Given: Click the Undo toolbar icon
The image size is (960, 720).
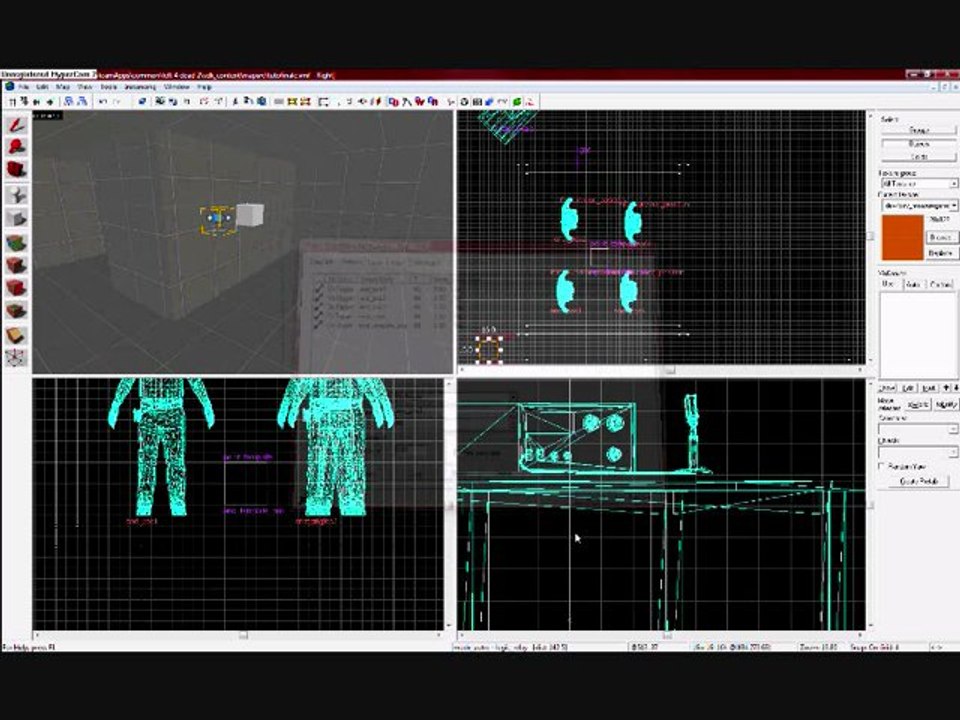Looking at the screenshot, I should (103, 102).
